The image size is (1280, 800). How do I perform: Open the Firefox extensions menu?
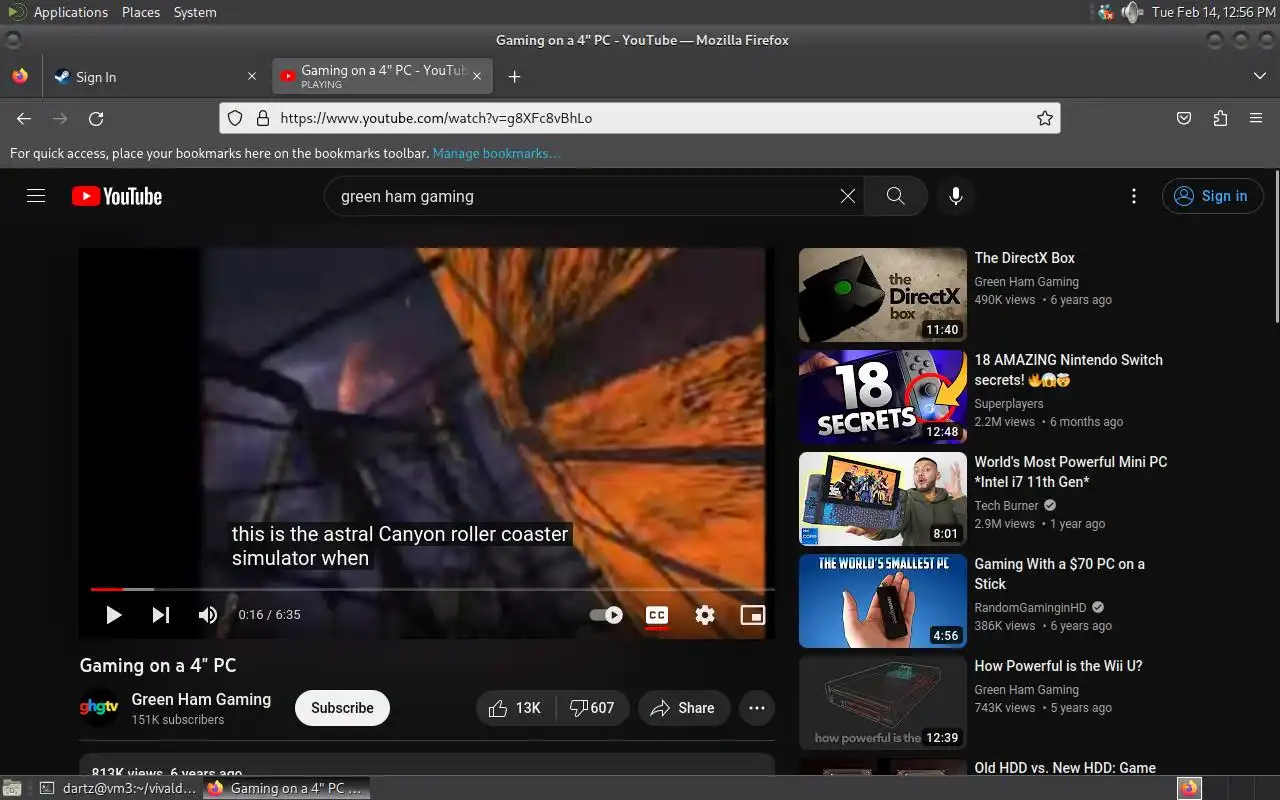pyautogui.click(x=1220, y=118)
